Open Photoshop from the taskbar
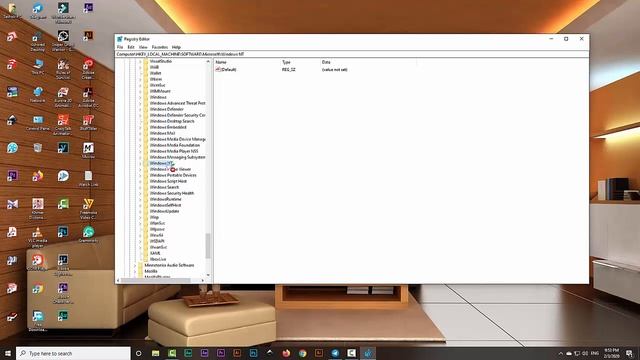 click(x=253, y=353)
